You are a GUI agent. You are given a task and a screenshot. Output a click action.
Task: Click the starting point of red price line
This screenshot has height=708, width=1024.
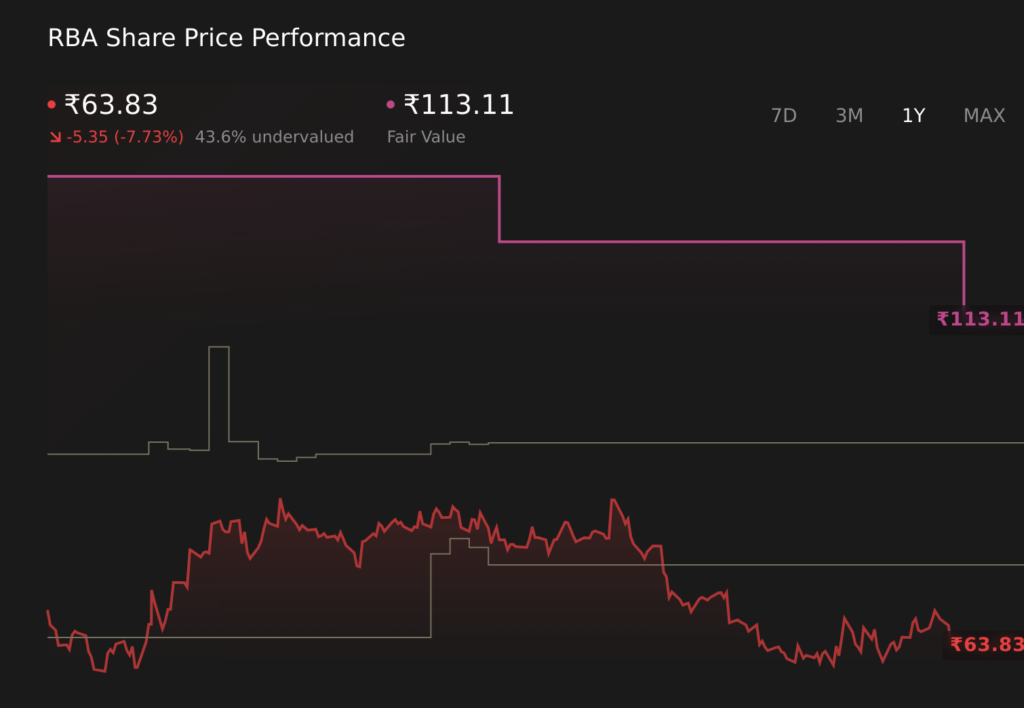click(48, 610)
